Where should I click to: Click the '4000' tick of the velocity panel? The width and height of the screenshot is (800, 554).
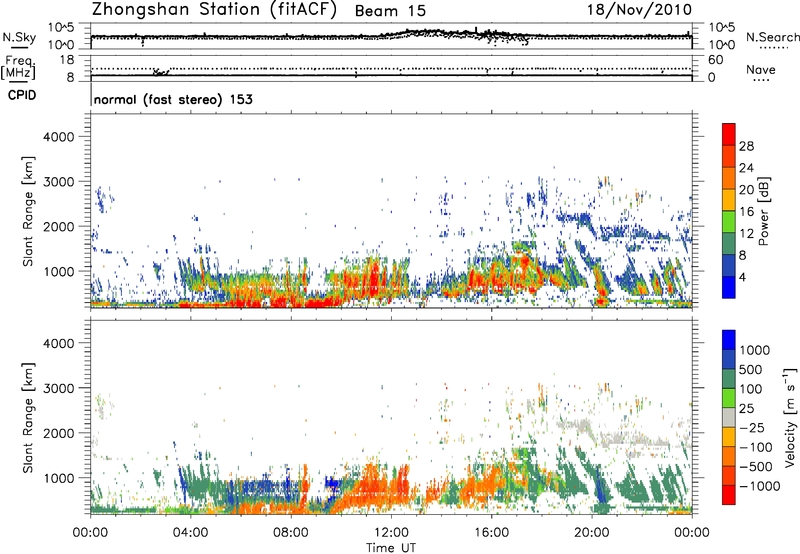coord(59,343)
